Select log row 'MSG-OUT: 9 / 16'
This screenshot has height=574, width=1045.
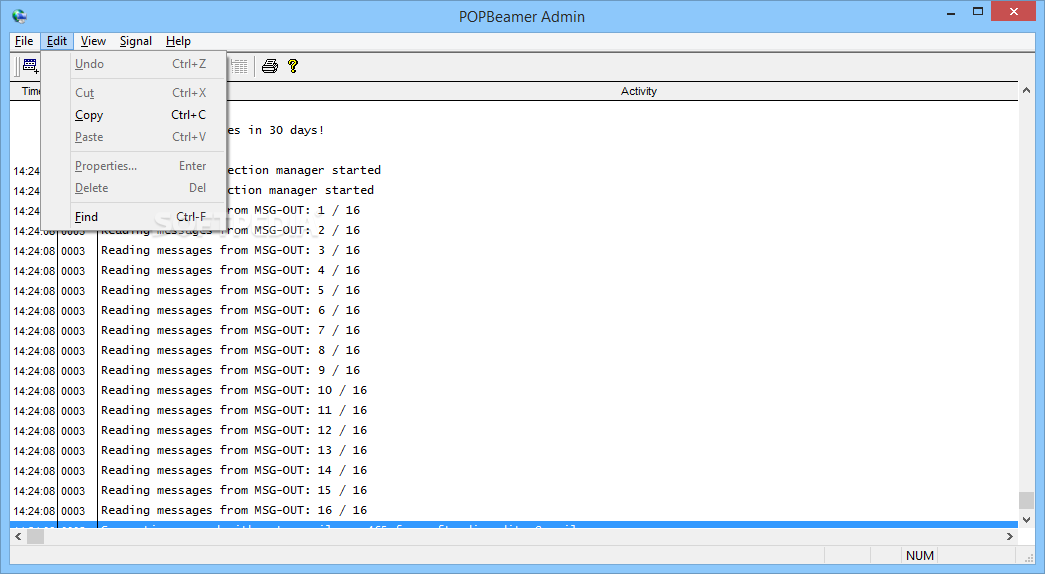click(514, 371)
